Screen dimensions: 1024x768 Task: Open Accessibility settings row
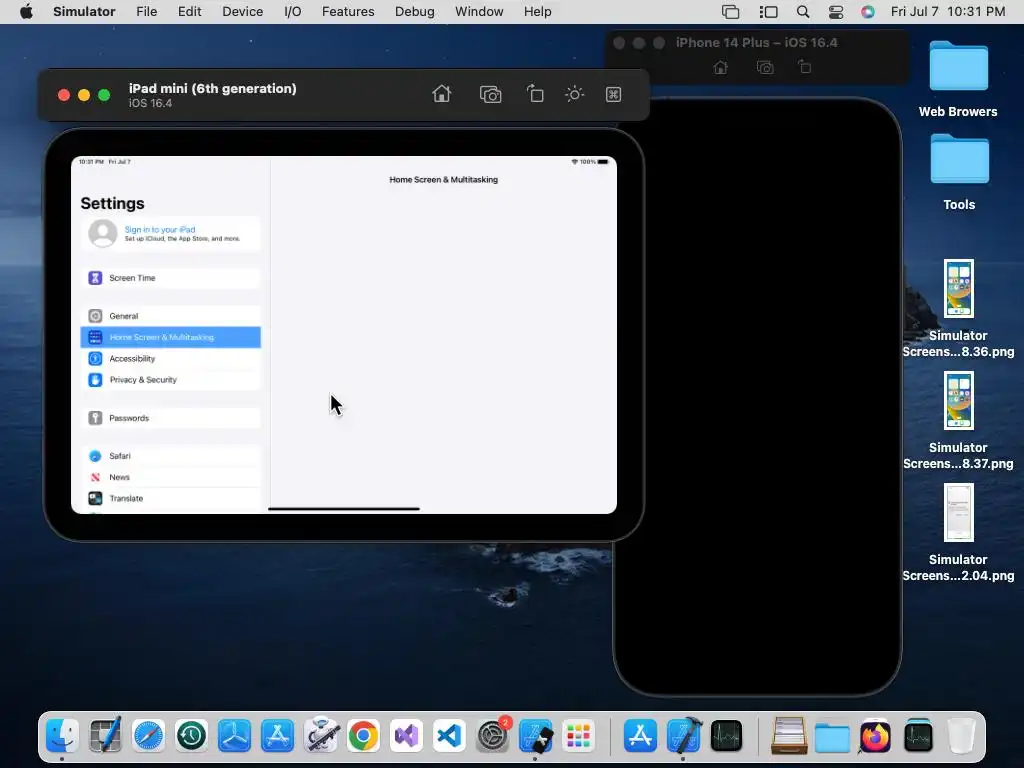point(170,359)
